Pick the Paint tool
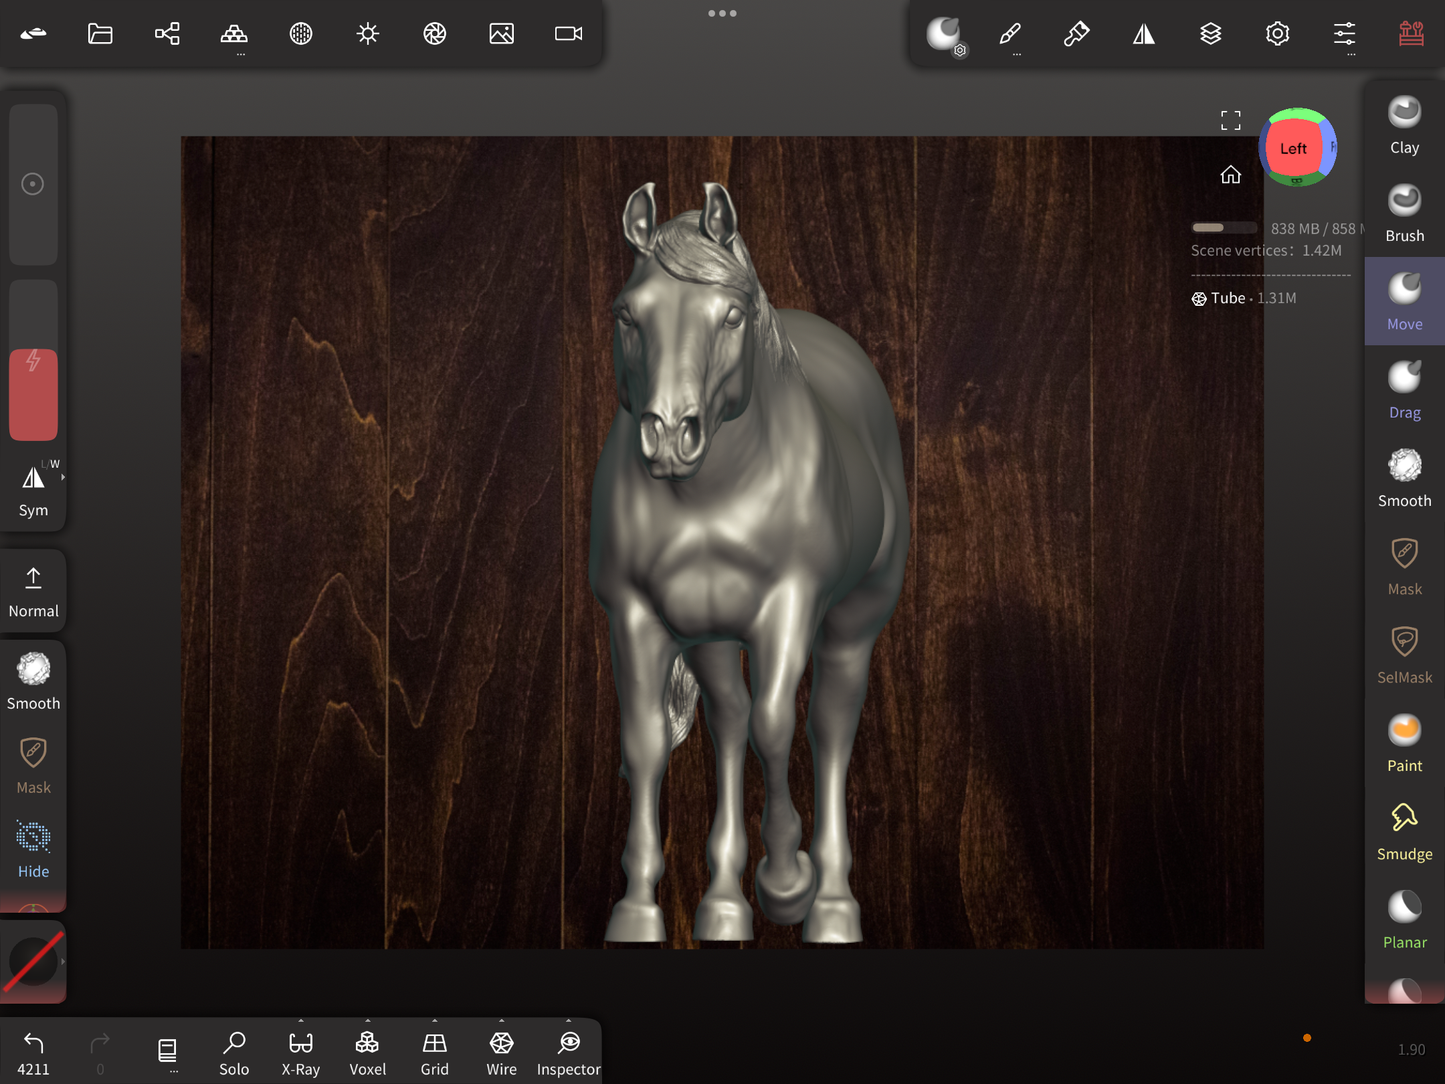The width and height of the screenshot is (1445, 1084). pos(1404,743)
